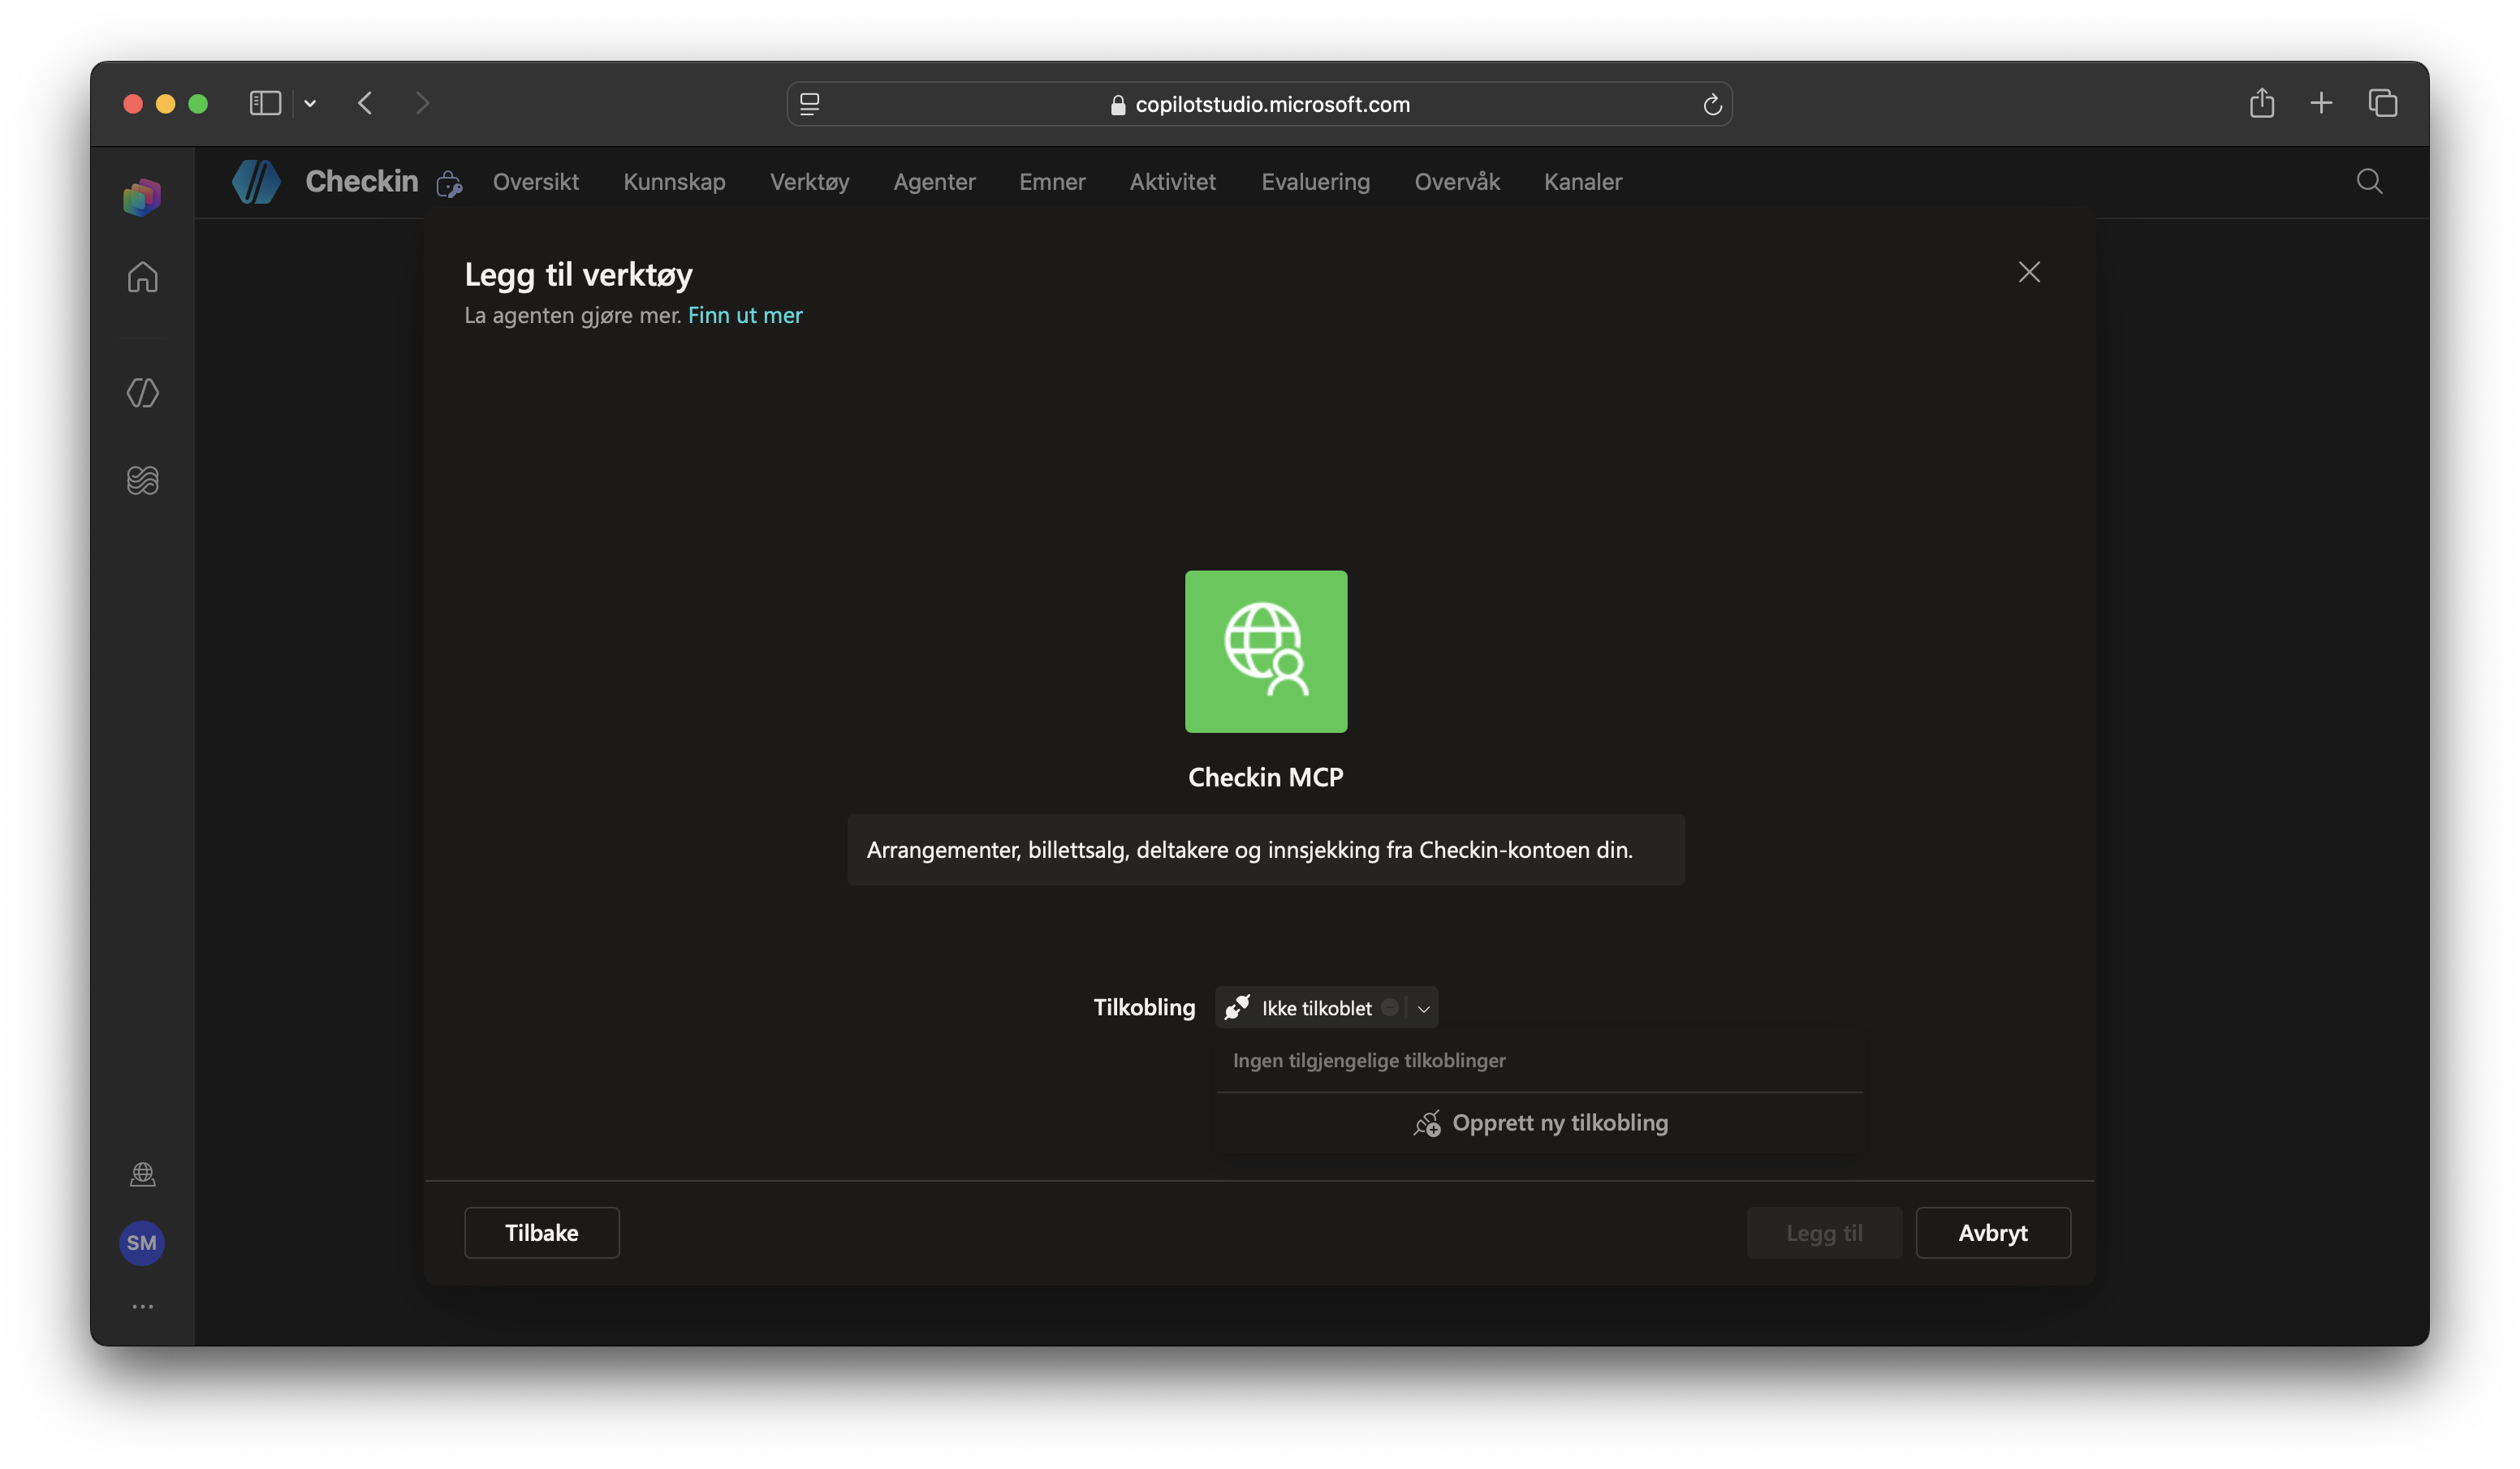Go back in Safari
Screen dimensions: 2520x1469
365,103
